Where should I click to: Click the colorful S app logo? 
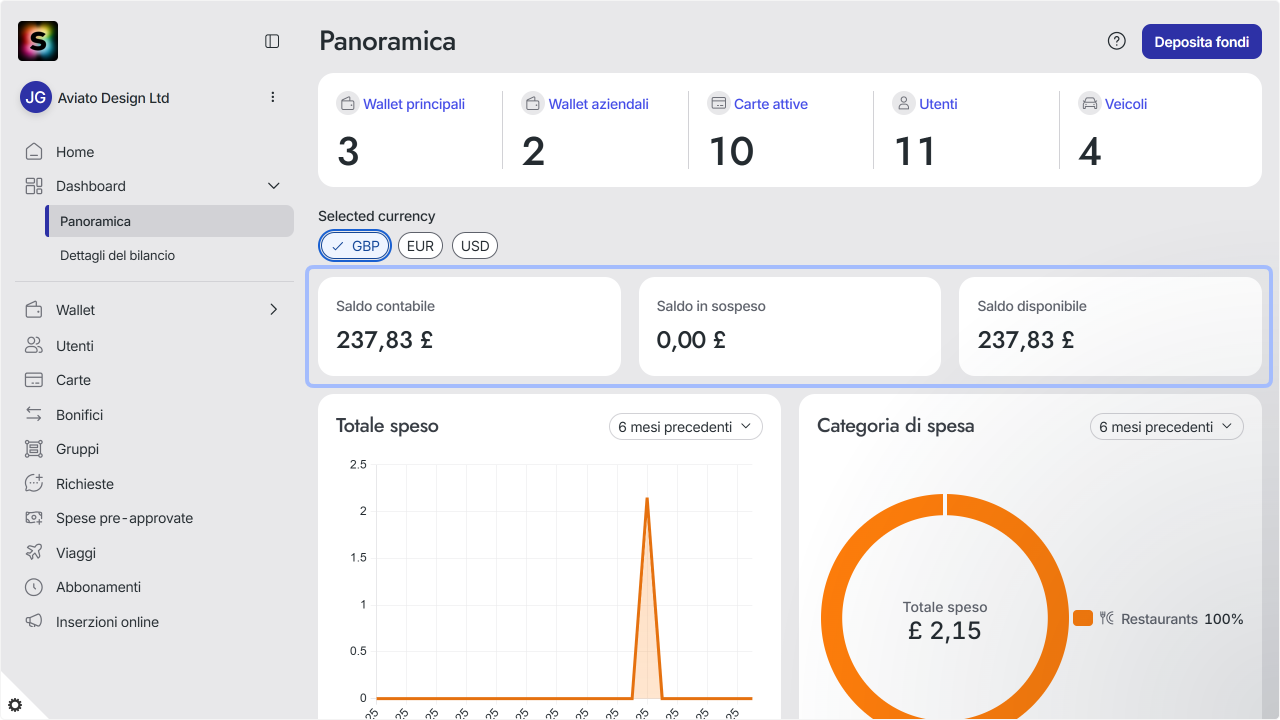(x=38, y=41)
